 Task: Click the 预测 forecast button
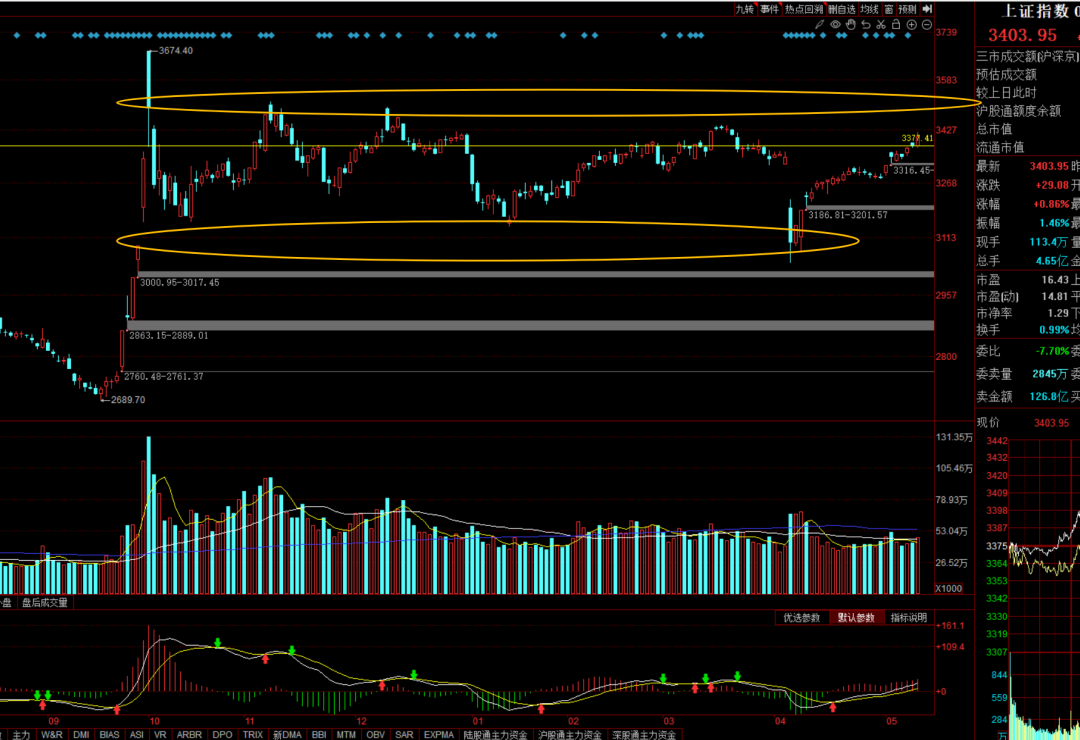click(906, 9)
